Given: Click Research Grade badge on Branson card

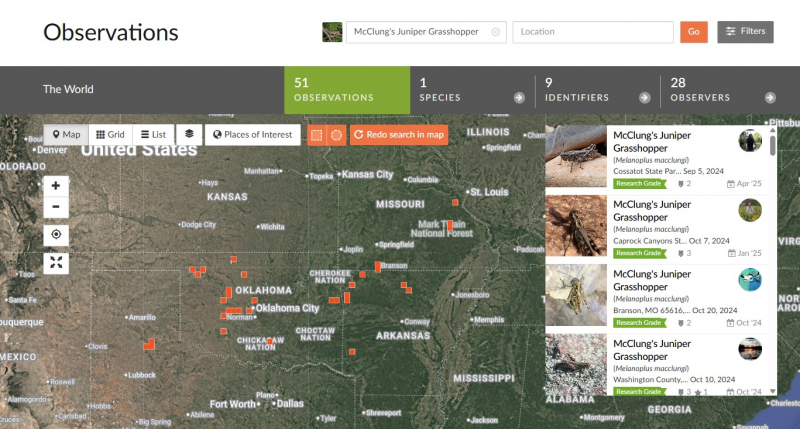Looking at the screenshot, I should click(x=640, y=322).
